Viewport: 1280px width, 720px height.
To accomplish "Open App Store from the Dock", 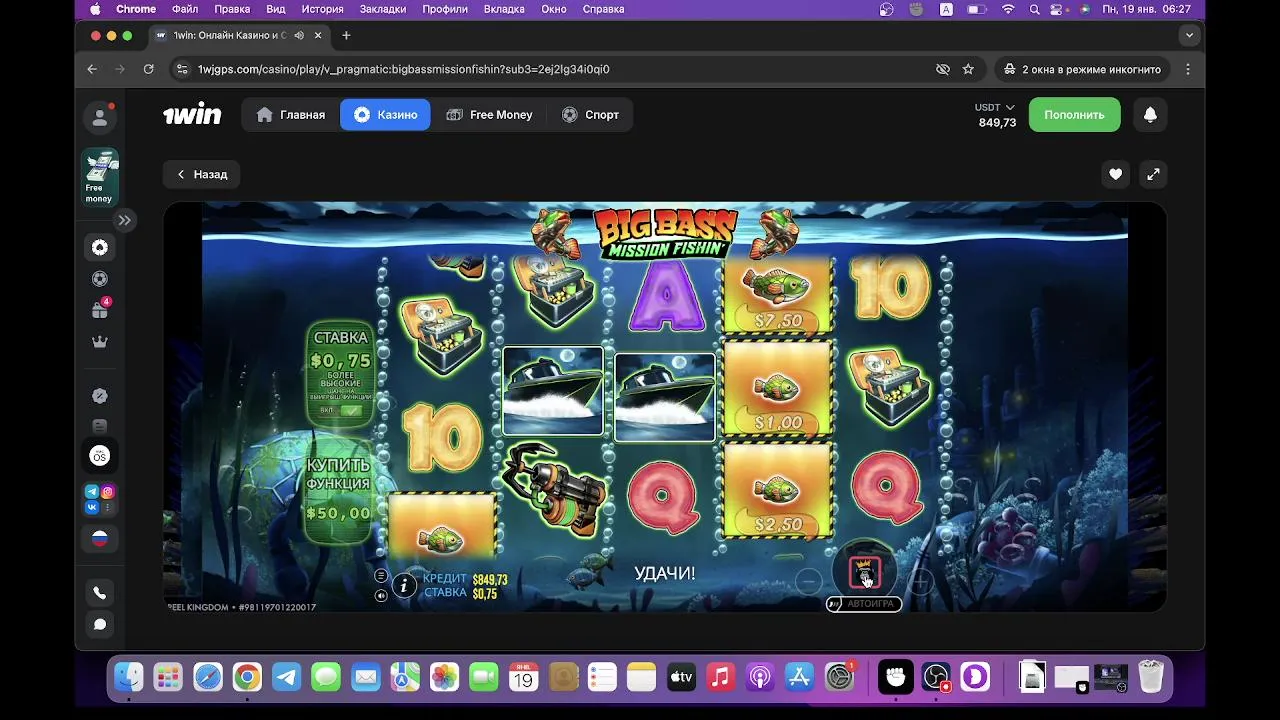I will 799,677.
